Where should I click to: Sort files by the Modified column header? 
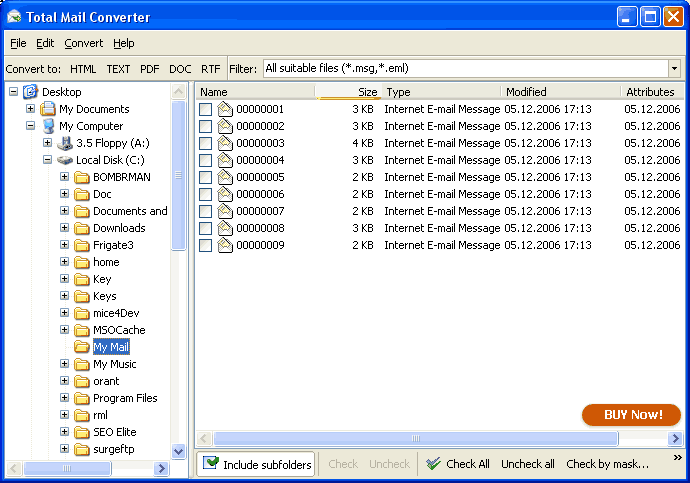coord(558,92)
